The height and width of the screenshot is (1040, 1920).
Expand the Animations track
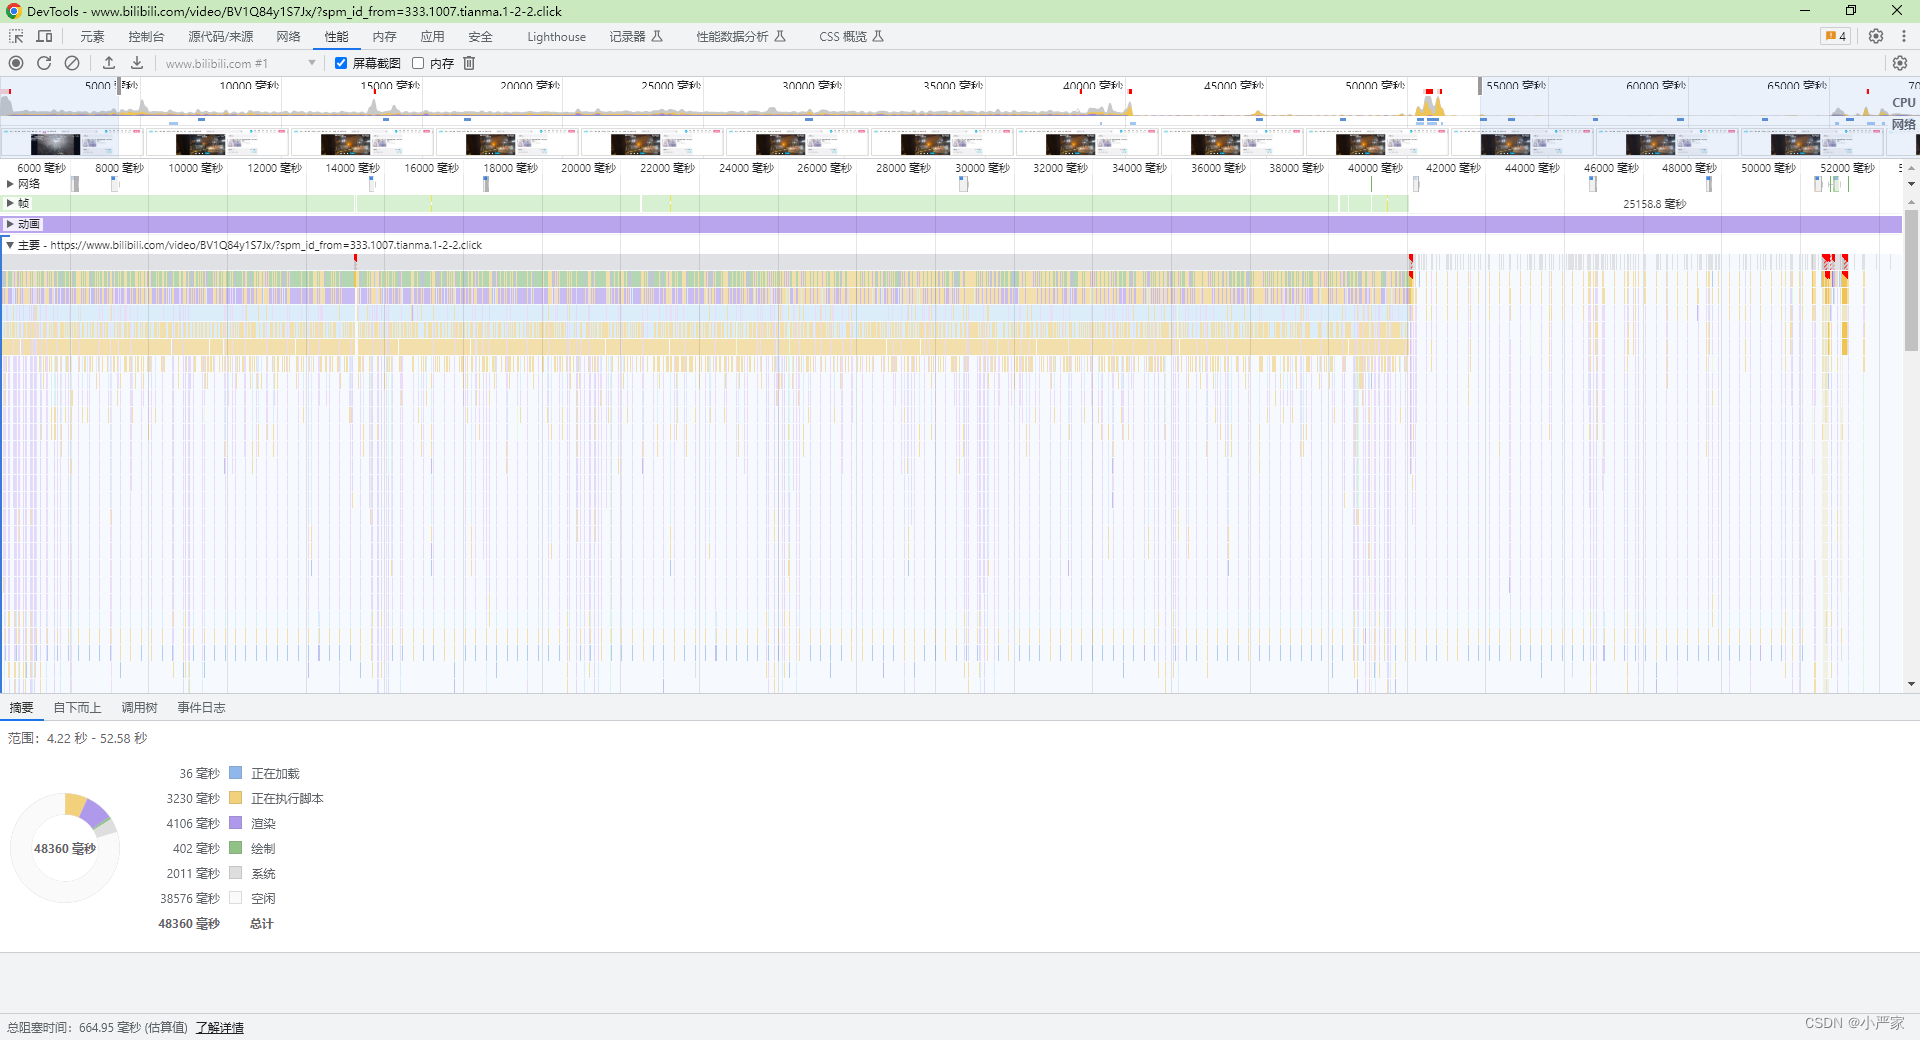coord(10,224)
